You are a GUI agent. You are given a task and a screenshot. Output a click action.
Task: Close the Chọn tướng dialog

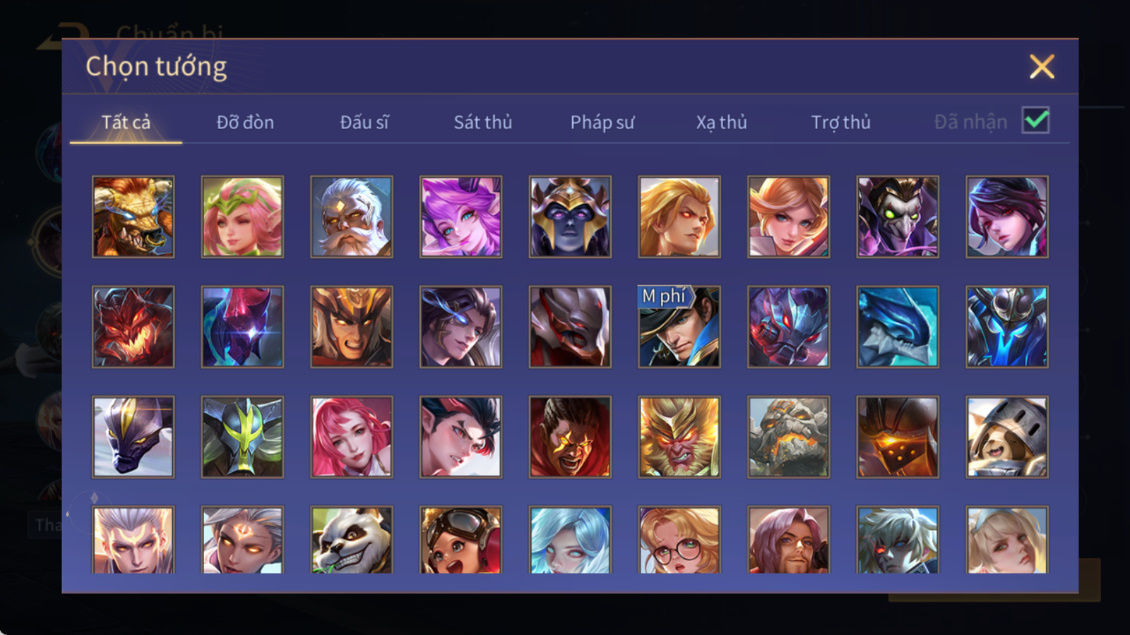point(1041,66)
